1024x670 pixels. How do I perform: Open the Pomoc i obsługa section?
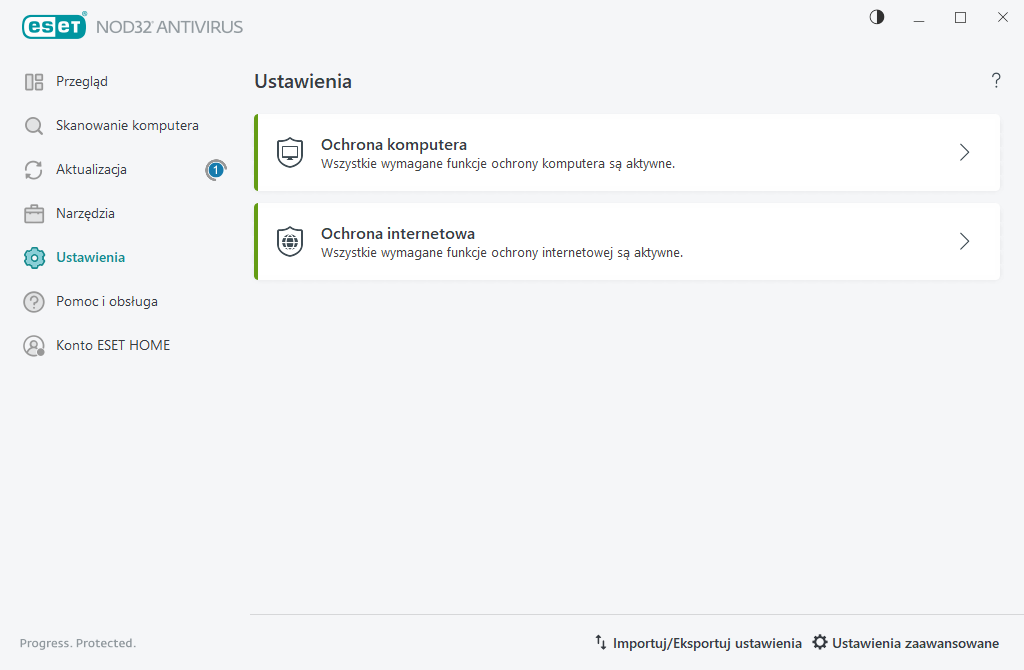[106, 302]
